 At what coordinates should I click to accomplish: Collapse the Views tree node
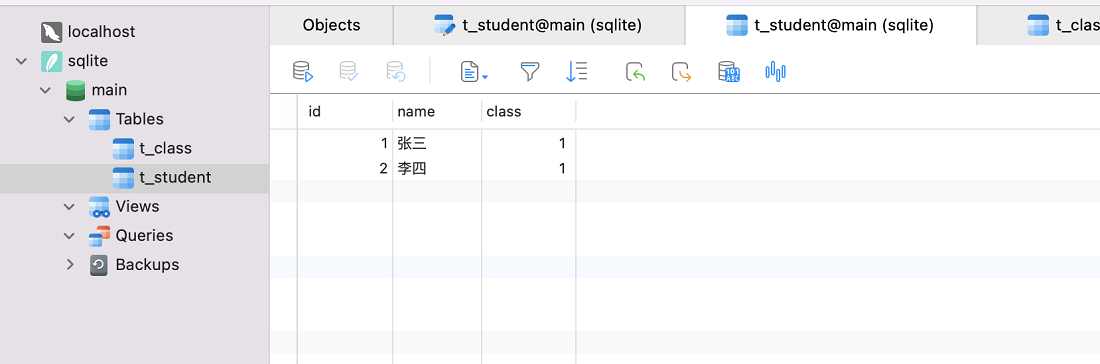[x=69, y=206]
